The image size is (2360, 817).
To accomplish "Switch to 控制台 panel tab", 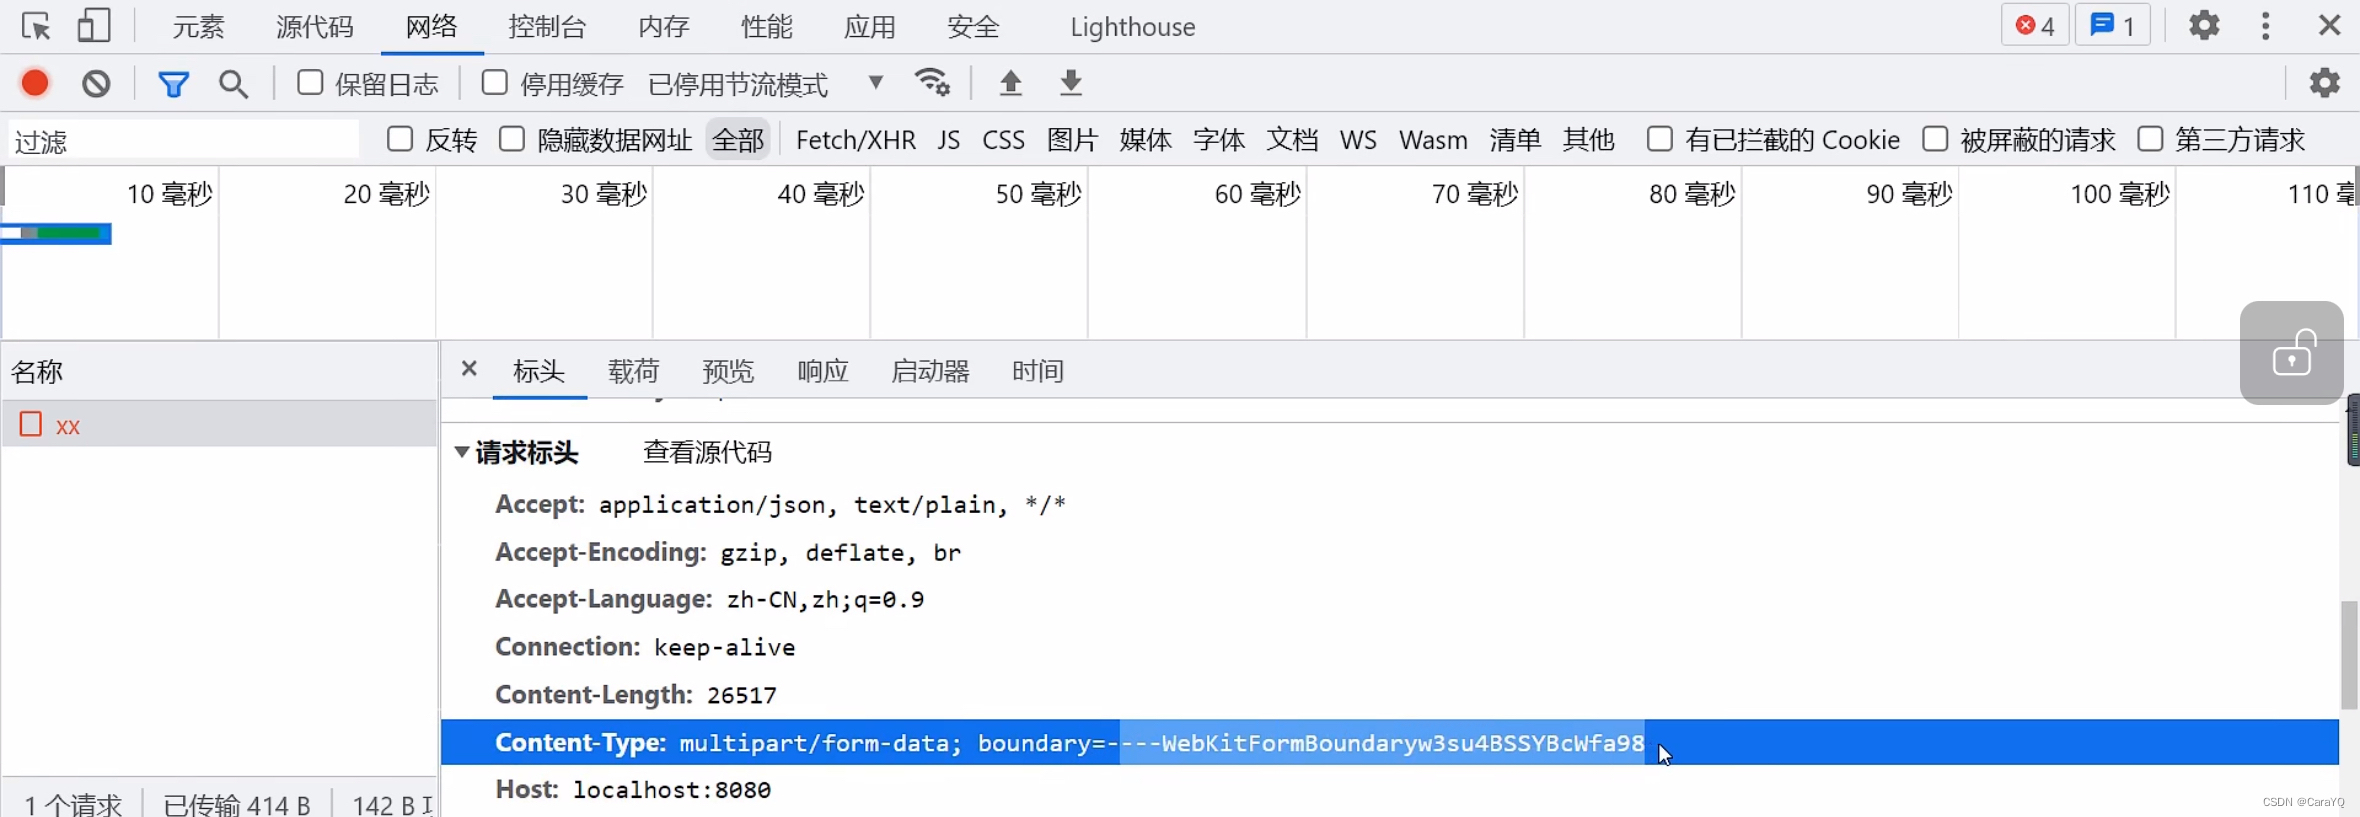I will point(547,27).
